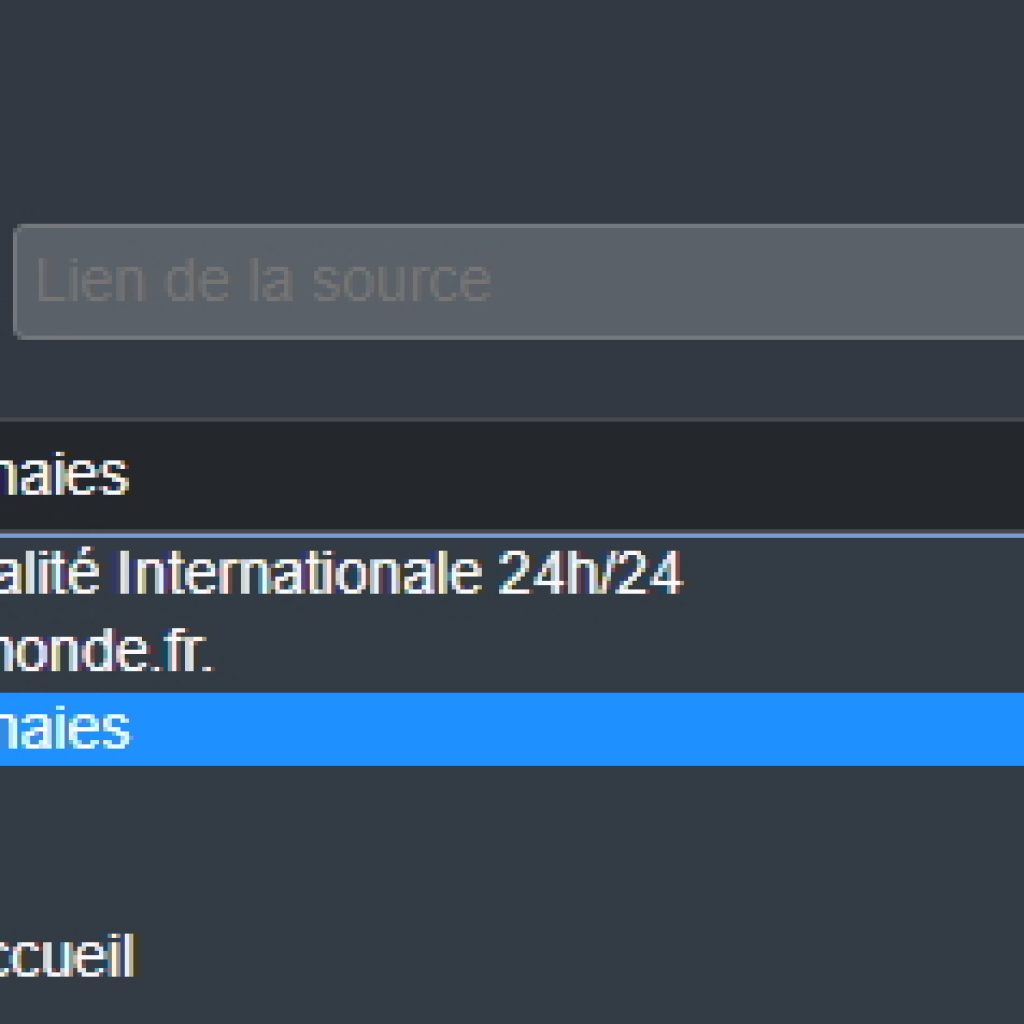Pick the source entry ending 'monde.fr.'
This screenshot has height=1024, width=1024.
512,650
